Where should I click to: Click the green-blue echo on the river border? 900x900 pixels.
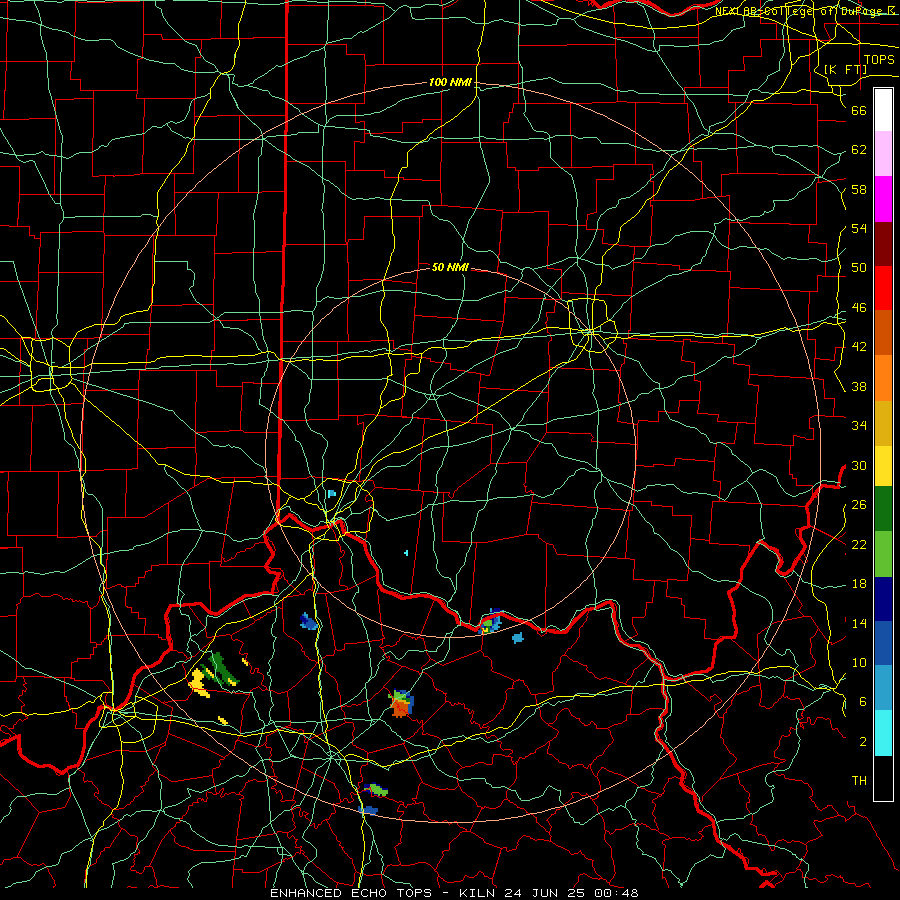click(x=490, y=622)
